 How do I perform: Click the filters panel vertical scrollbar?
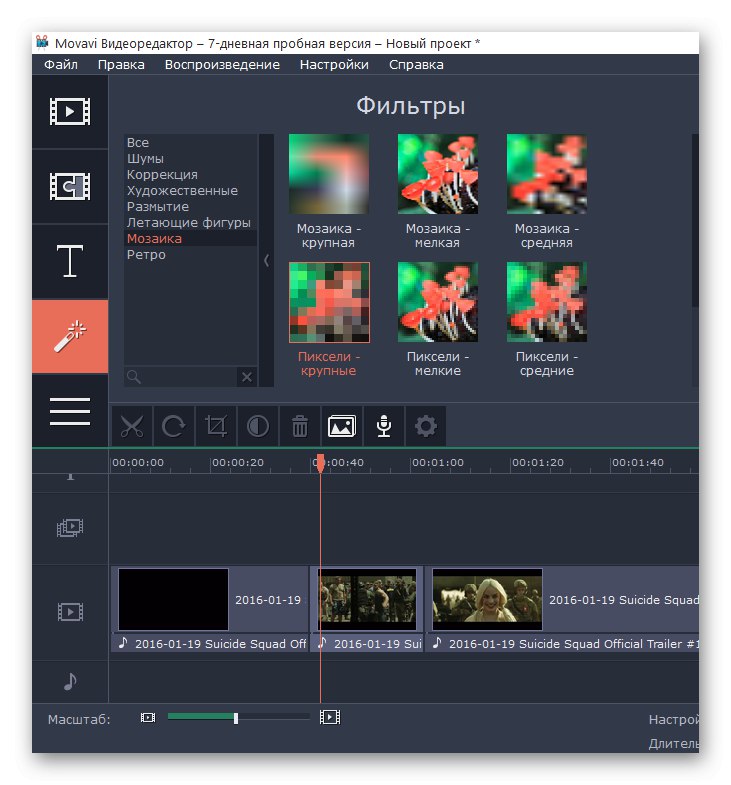point(695,220)
